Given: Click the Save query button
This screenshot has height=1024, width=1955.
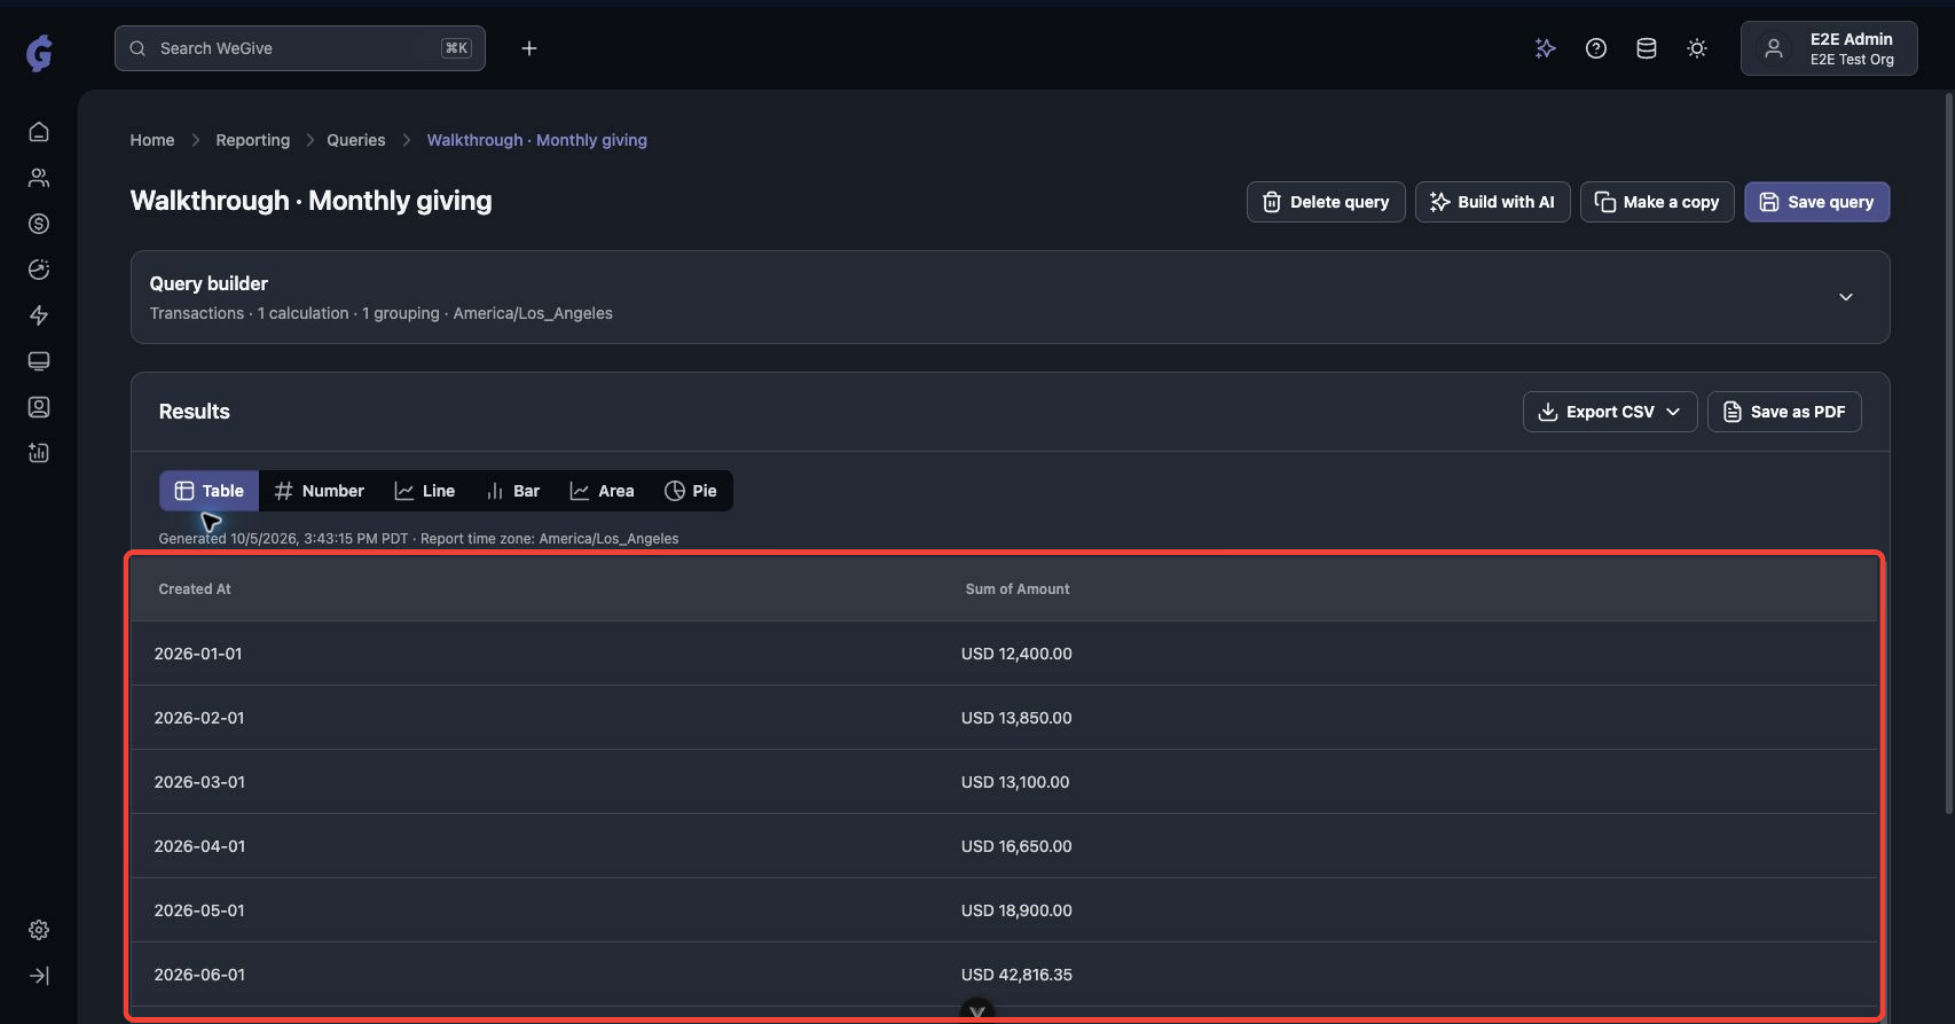Looking at the screenshot, I should pos(1817,202).
